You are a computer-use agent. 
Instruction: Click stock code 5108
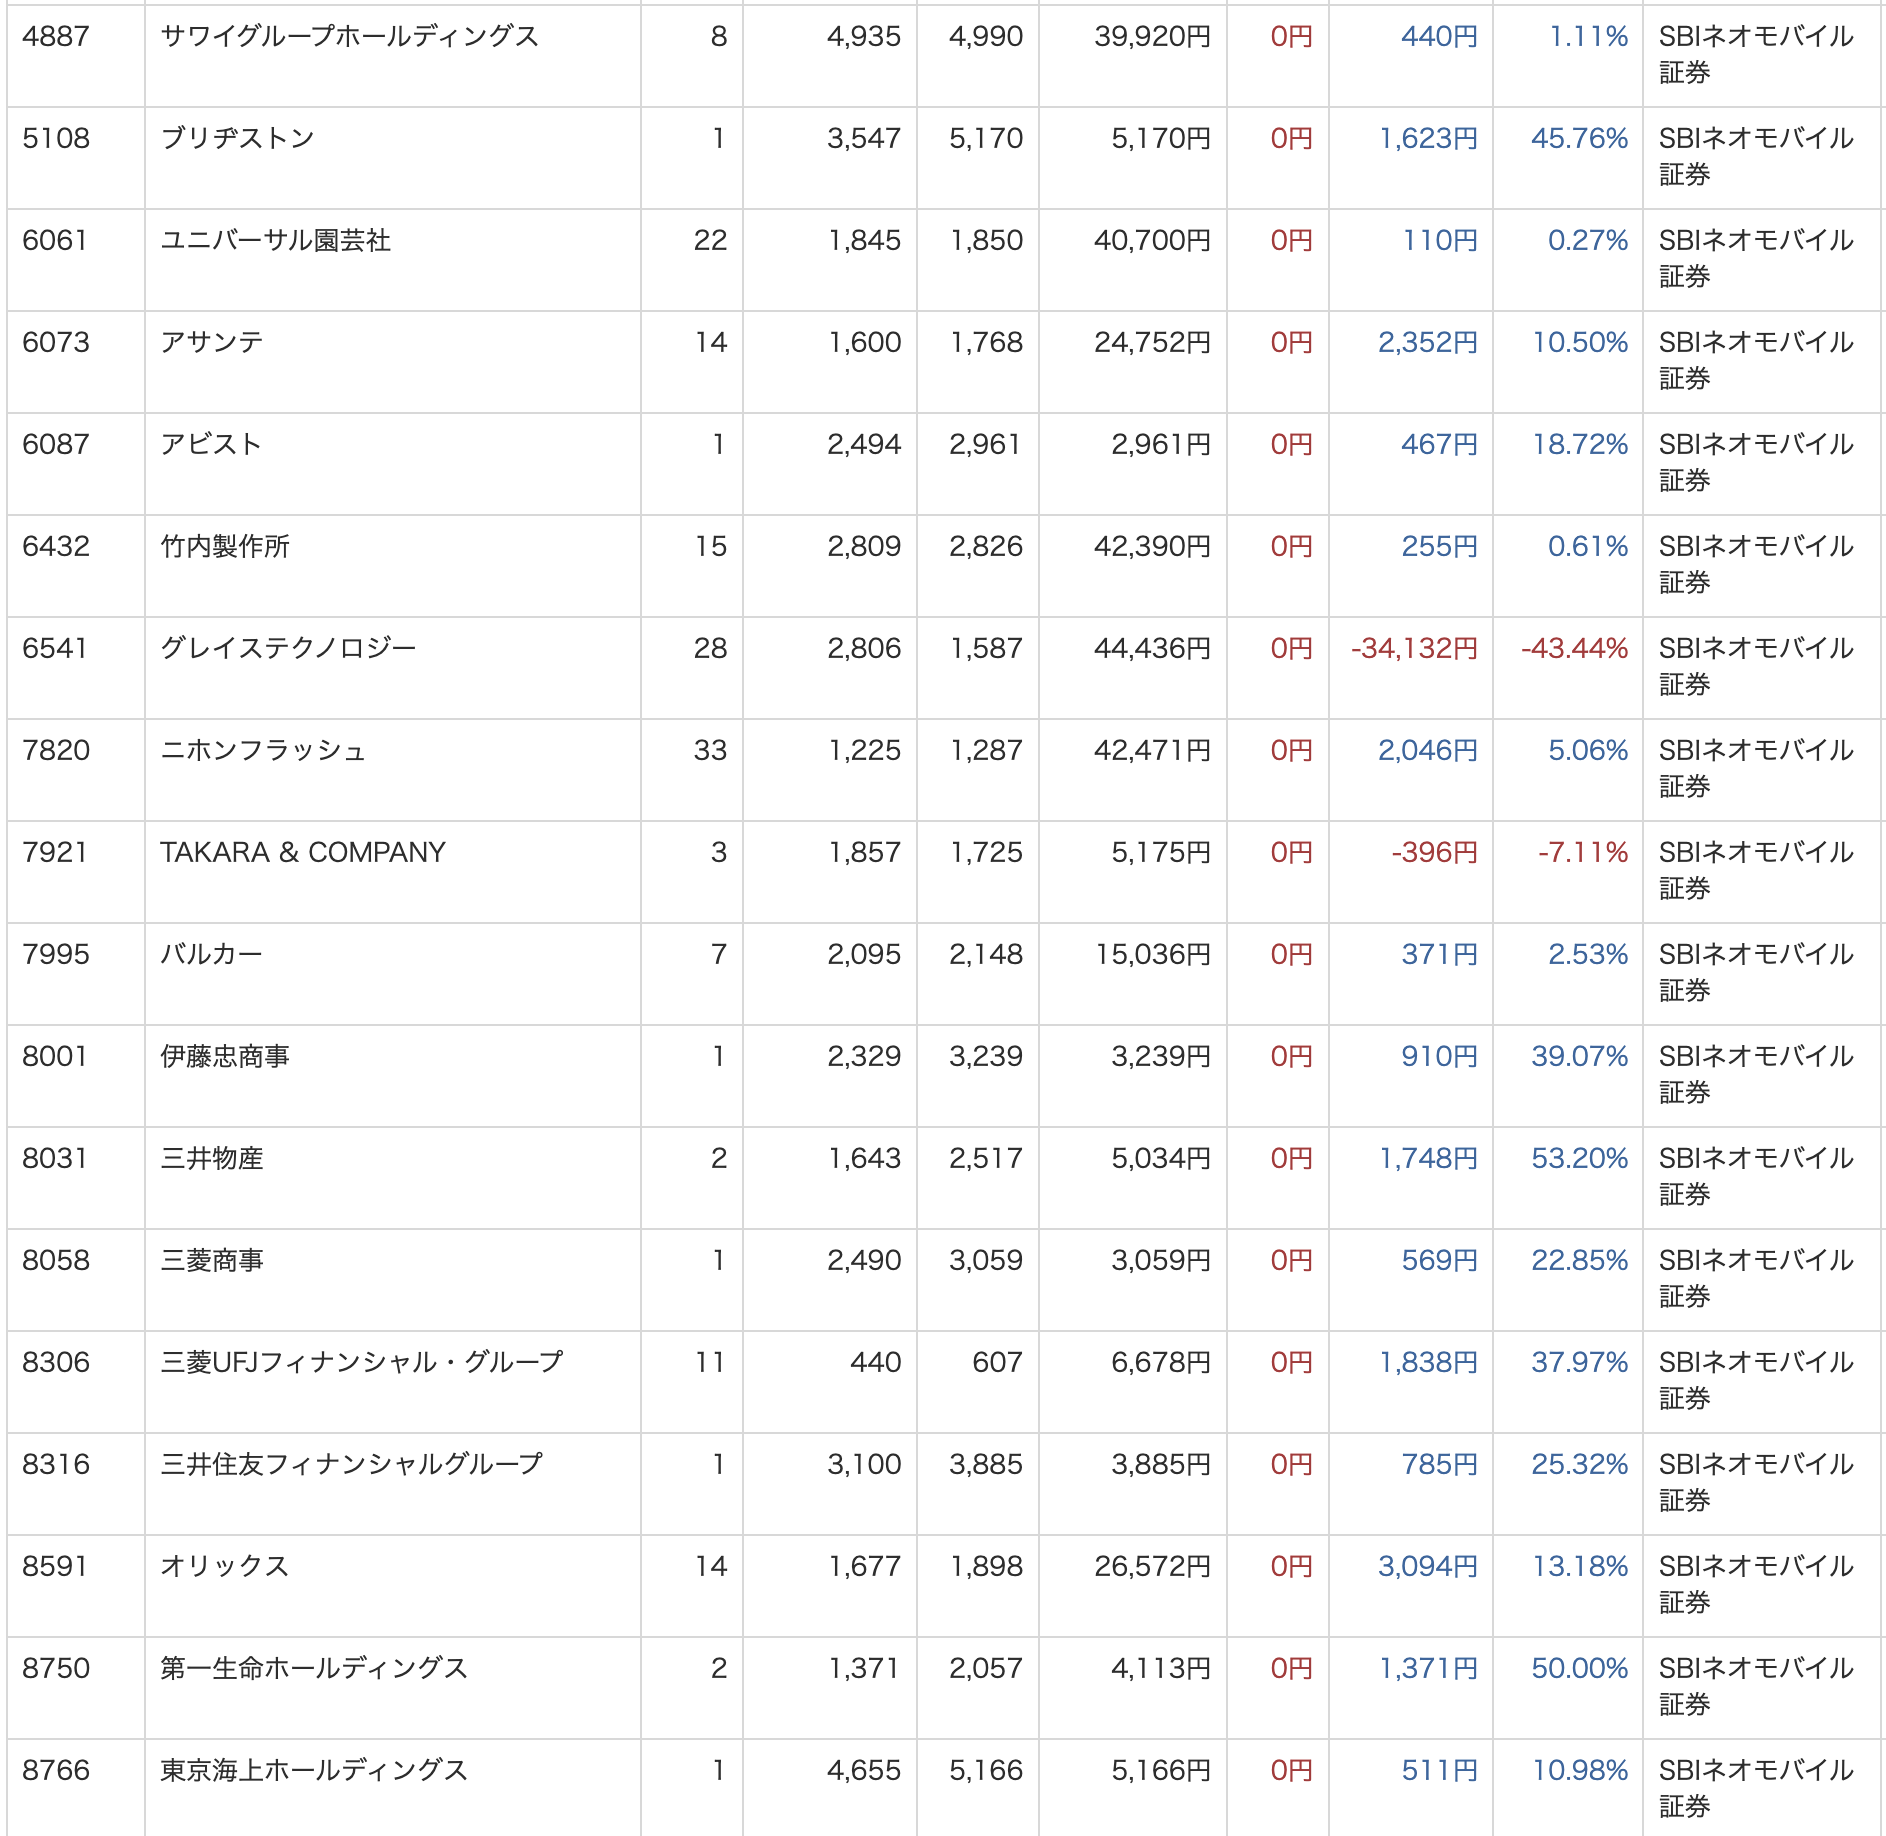point(56,139)
